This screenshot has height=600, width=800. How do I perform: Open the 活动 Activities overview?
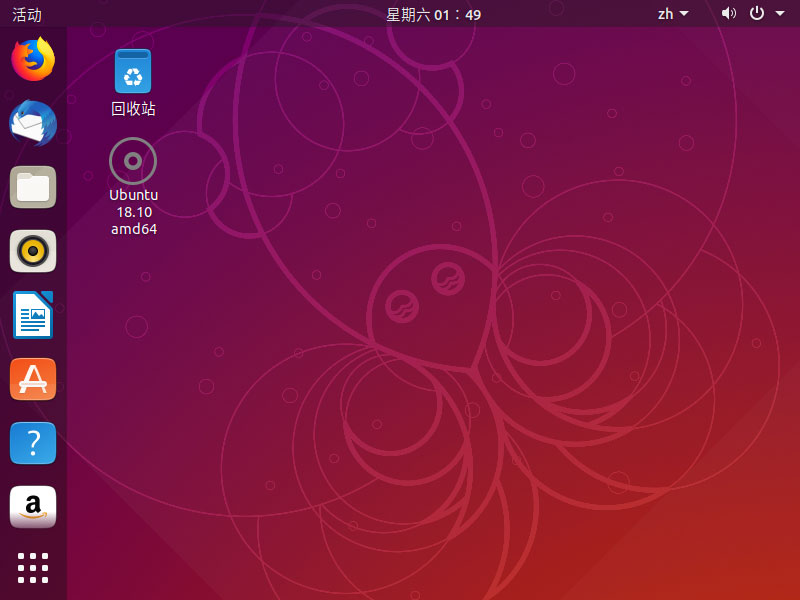click(x=25, y=14)
